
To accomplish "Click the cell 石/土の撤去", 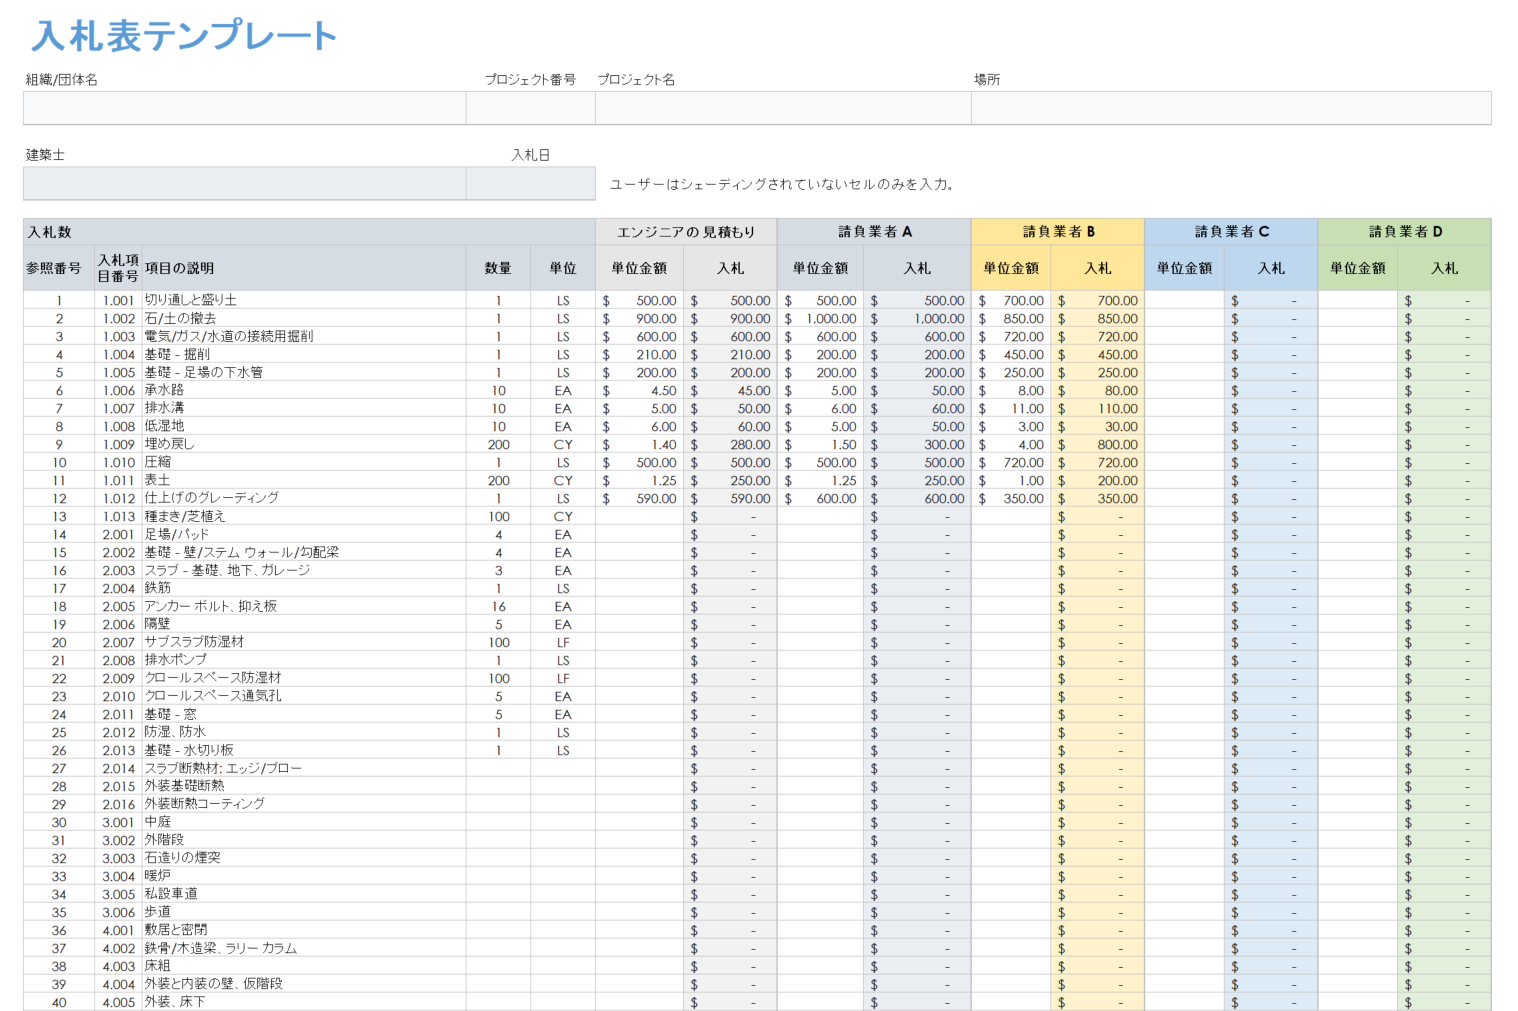I will [304, 318].
